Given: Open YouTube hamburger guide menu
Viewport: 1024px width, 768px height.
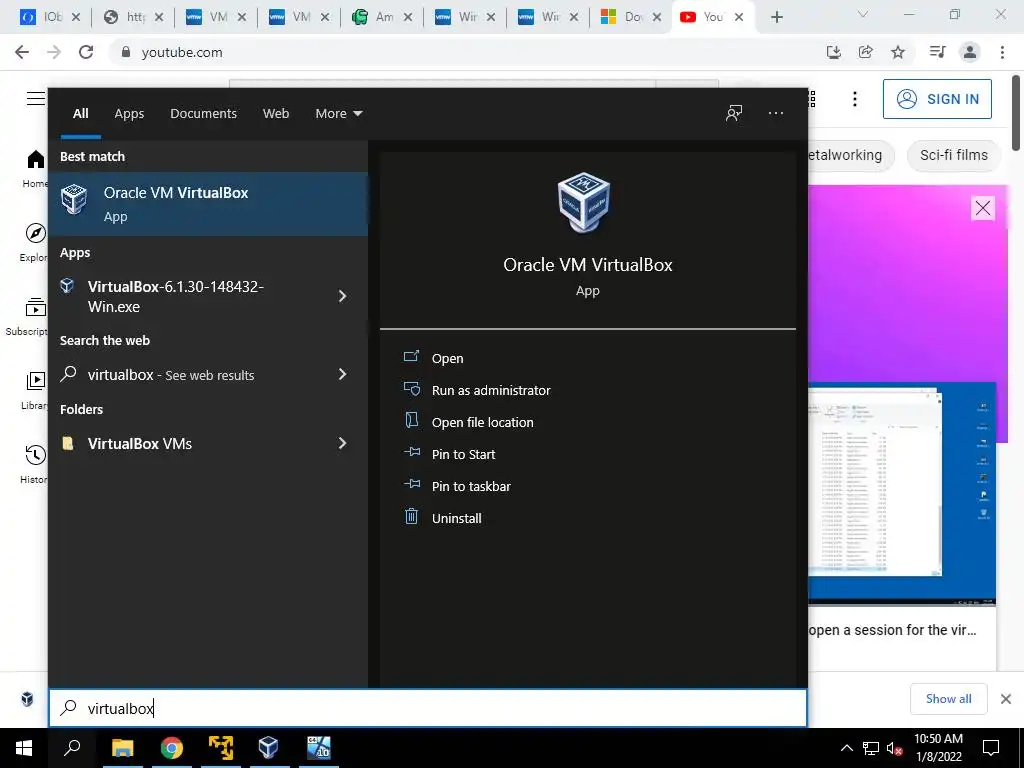Looking at the screenshot, I should tap(36, 99).
